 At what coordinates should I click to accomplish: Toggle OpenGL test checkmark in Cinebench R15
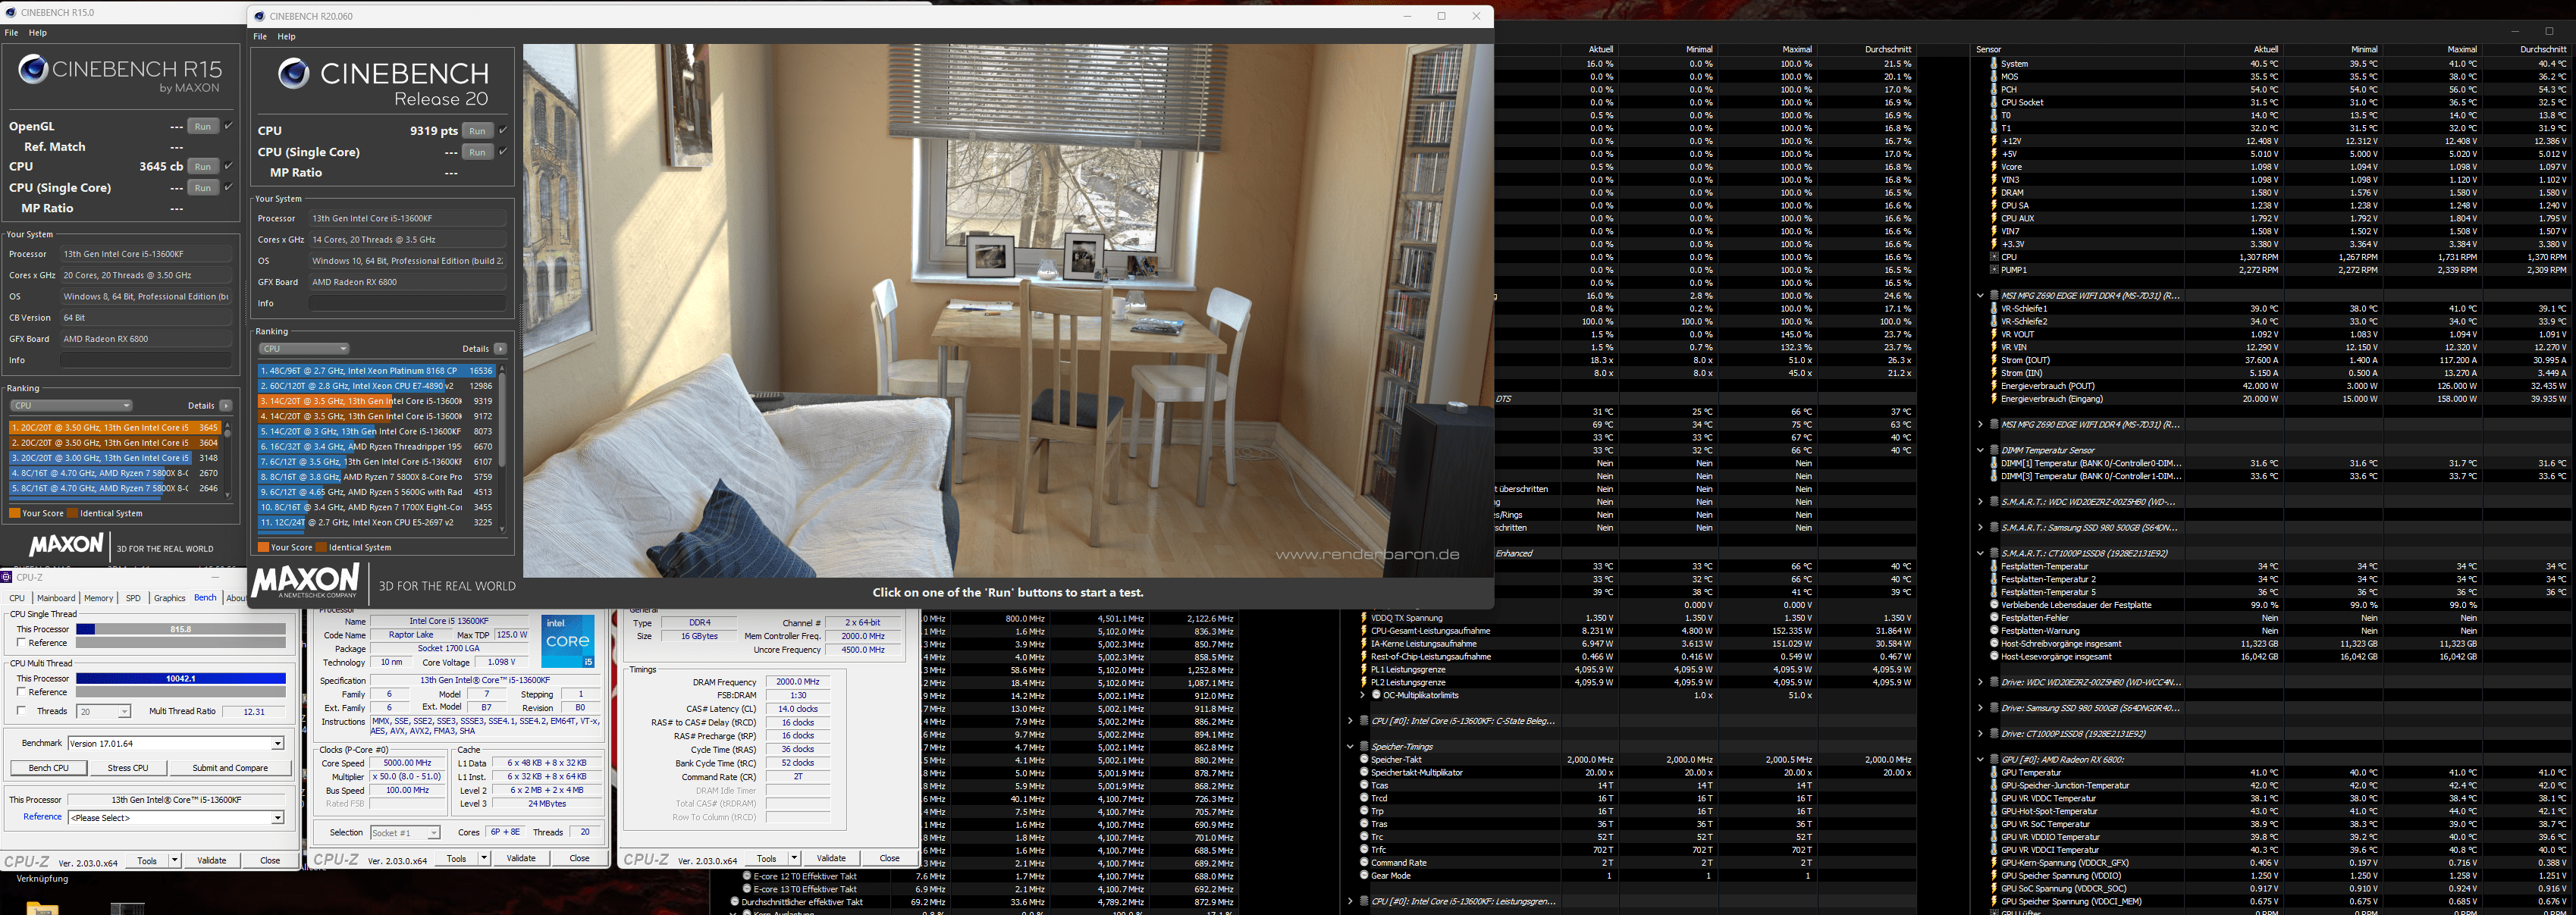tap(229, 126)
